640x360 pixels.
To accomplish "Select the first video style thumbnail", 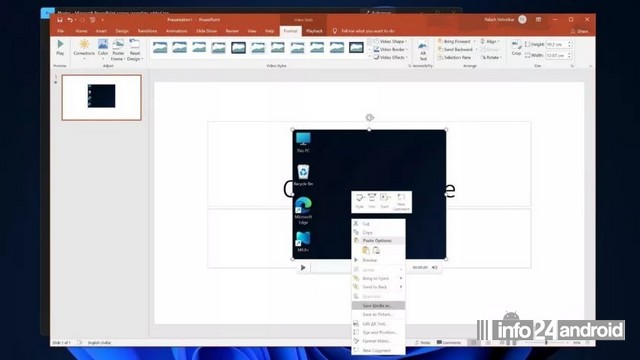I will (160, 48).
